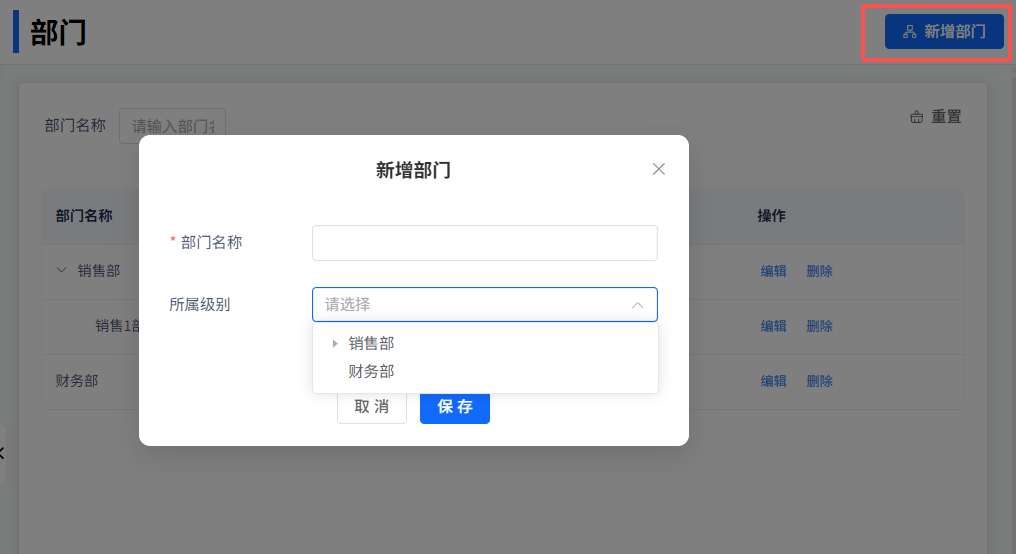The width and height of the screenshot is (1016, 554).
Task: Click the 新增部门 button at top right
Action: coord(944,32)
